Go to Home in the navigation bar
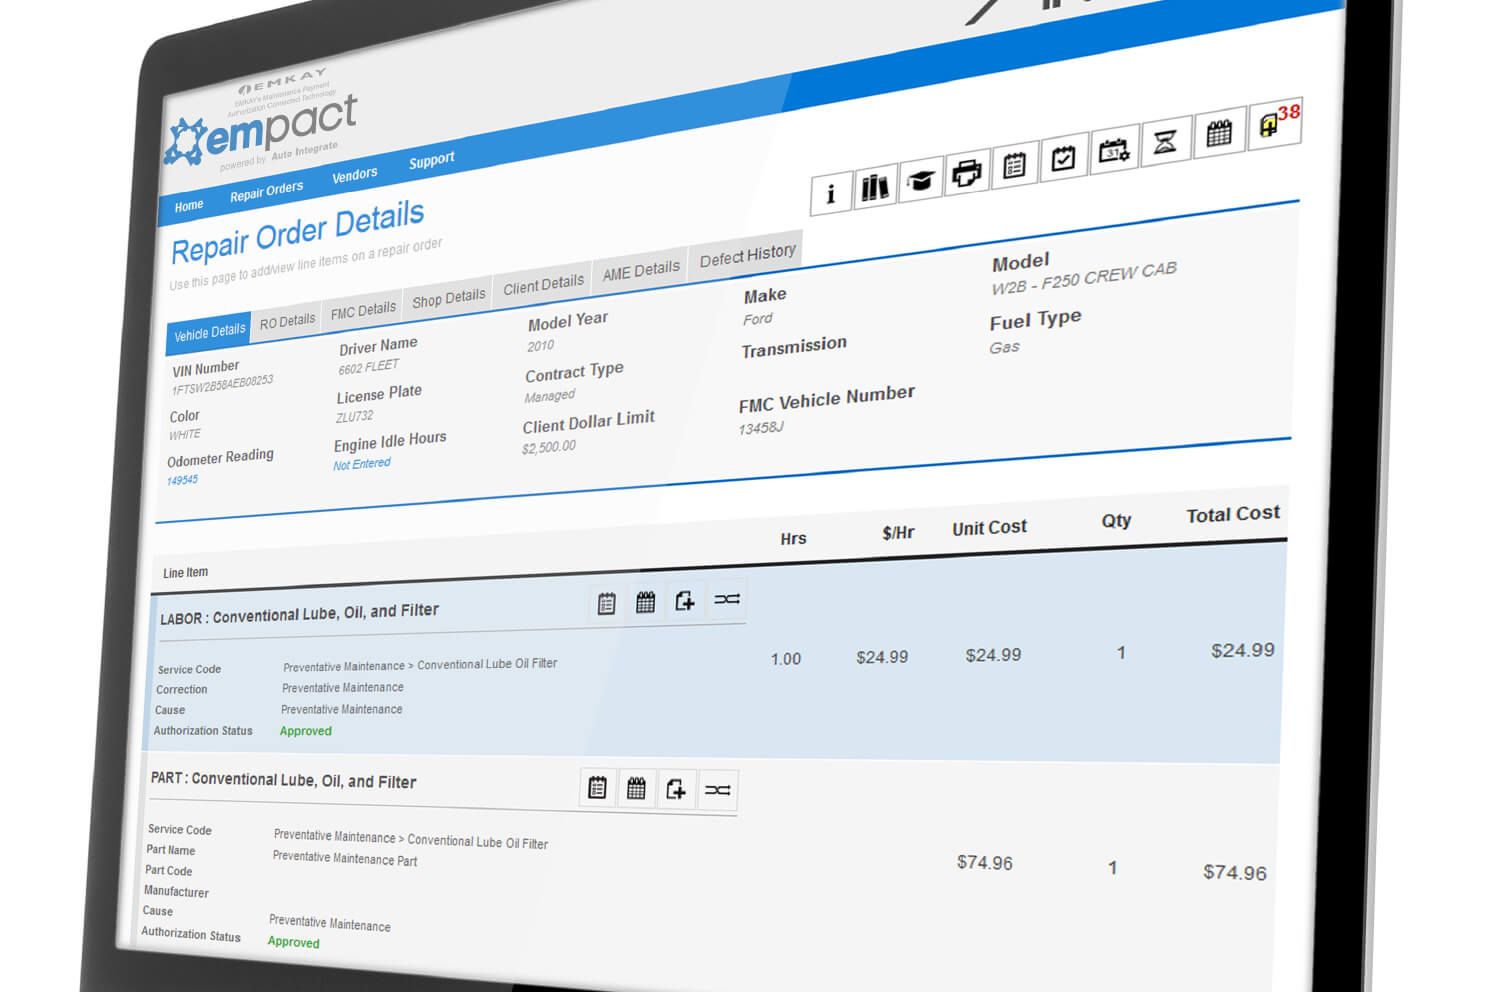 [189, 206]
